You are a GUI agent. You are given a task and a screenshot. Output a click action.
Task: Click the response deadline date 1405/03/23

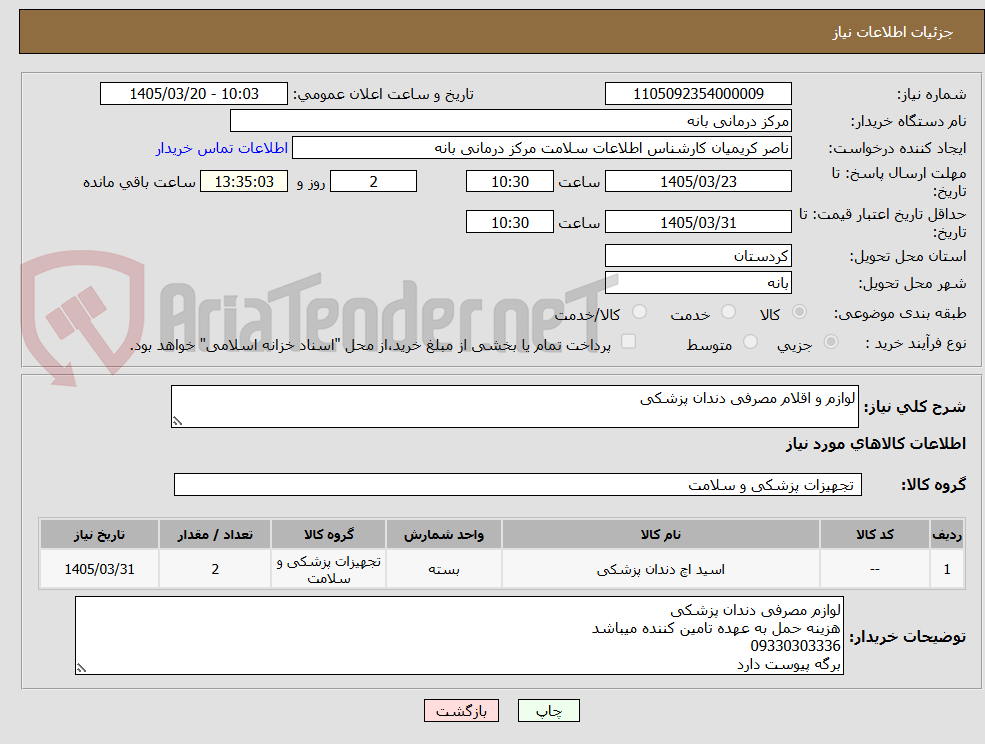coord(698,182)
